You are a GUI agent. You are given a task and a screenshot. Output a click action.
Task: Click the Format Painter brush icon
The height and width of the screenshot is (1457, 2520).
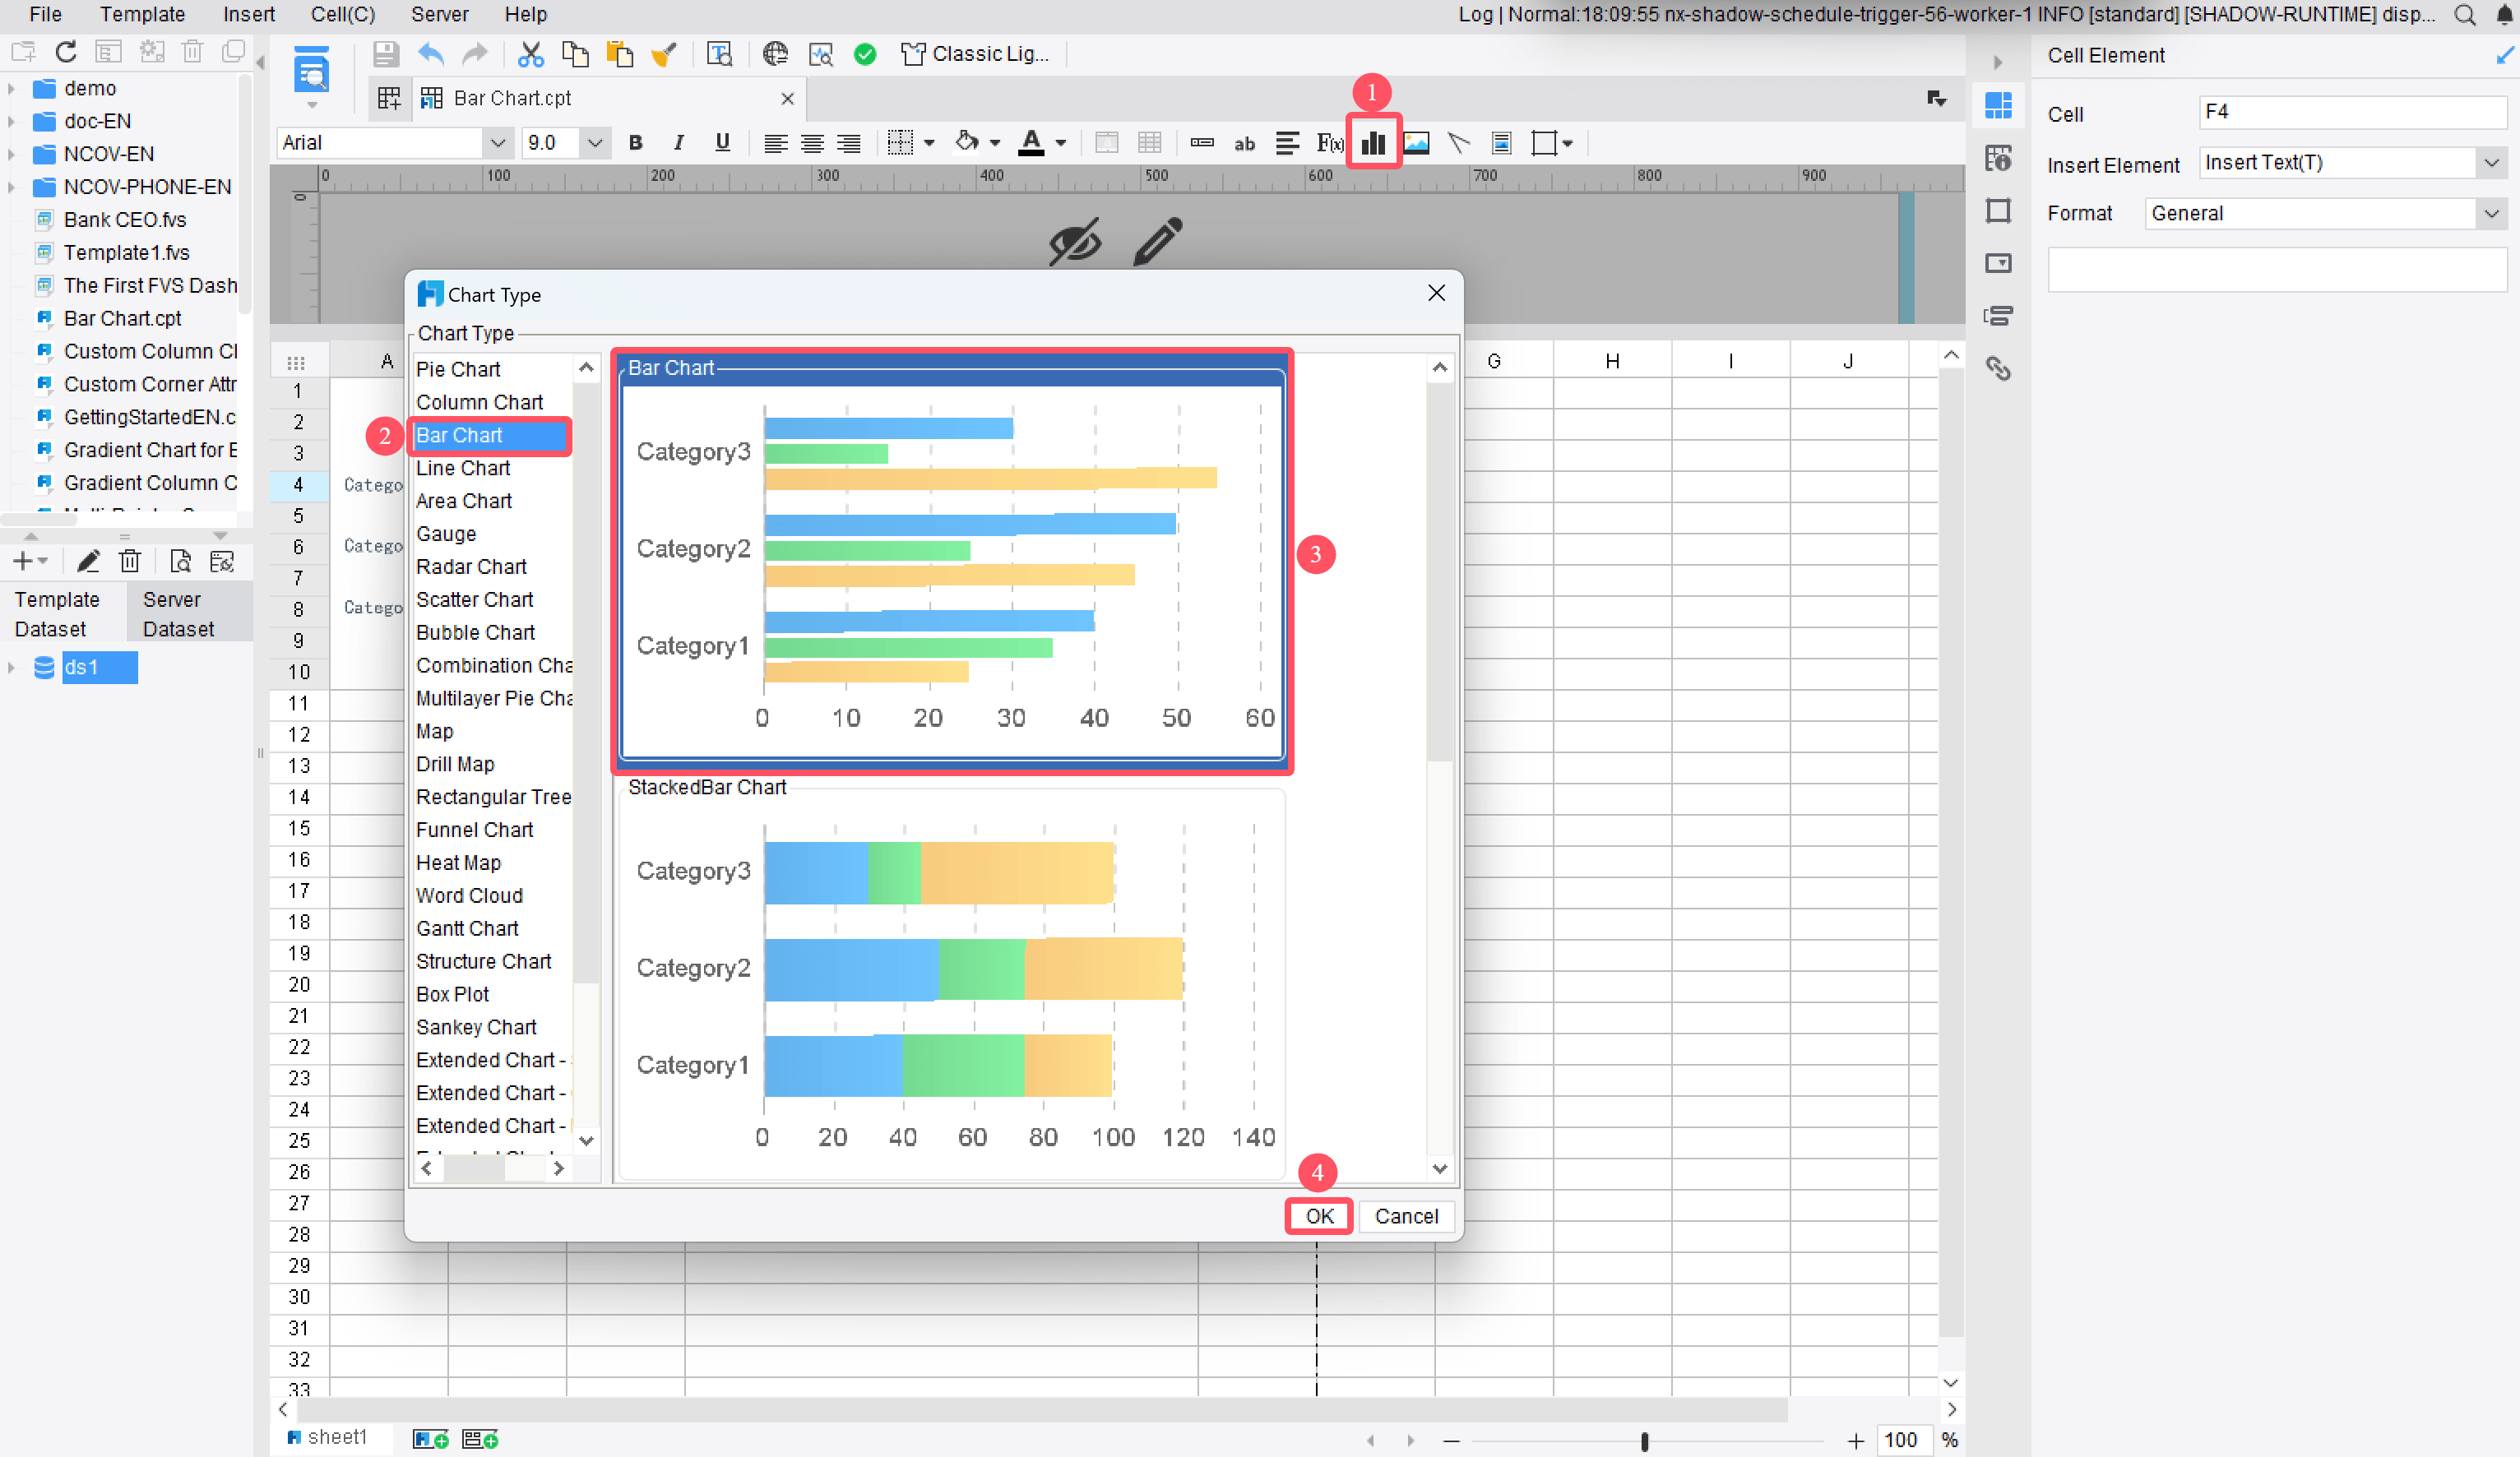663,54
